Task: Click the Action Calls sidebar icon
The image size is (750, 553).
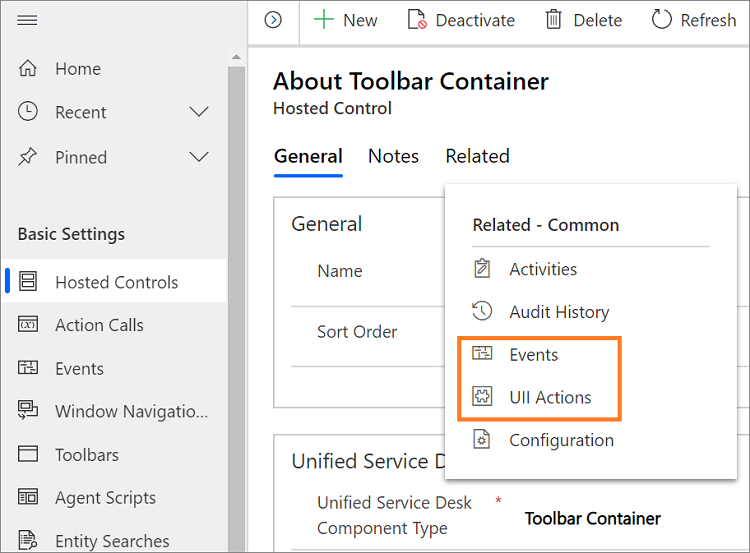Action: pyautogui.click(x=28, y=324)
